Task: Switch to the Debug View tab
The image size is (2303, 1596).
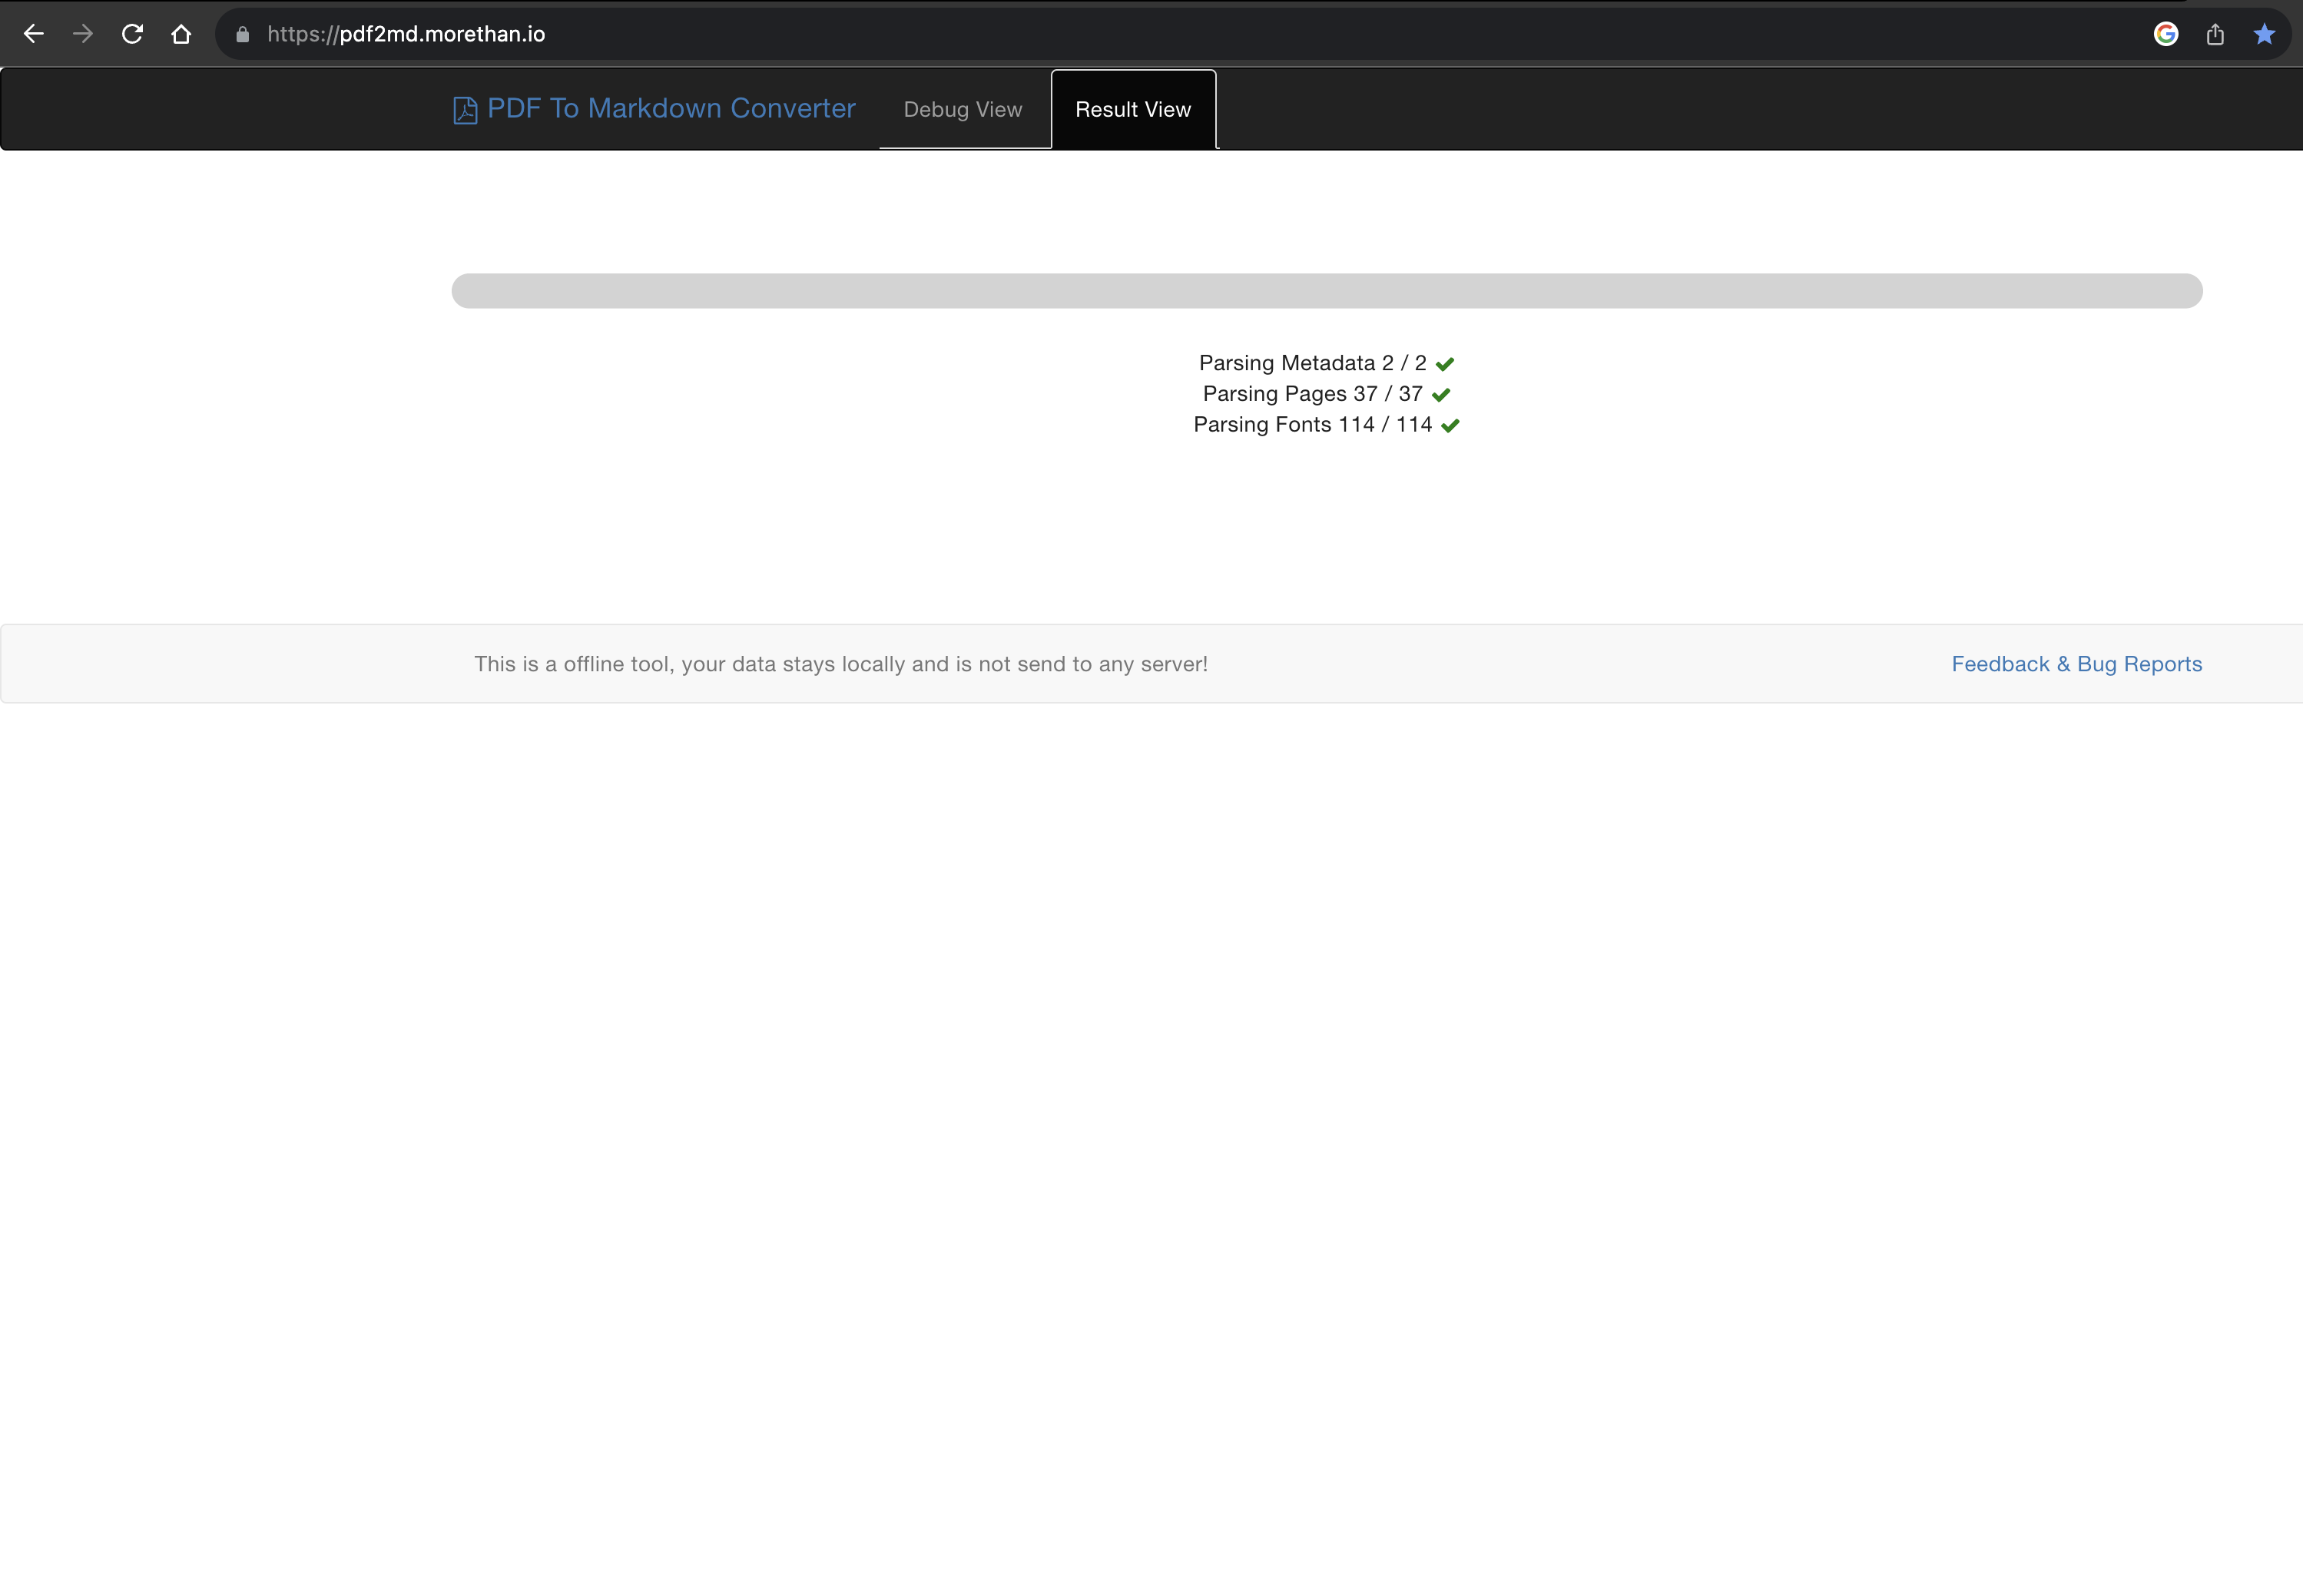Action: coord(962,109)
